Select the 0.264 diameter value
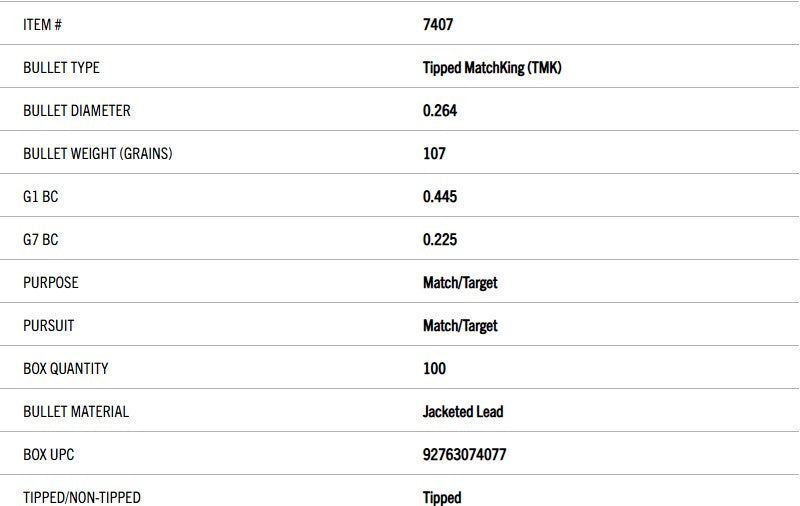 click(440, 111)
